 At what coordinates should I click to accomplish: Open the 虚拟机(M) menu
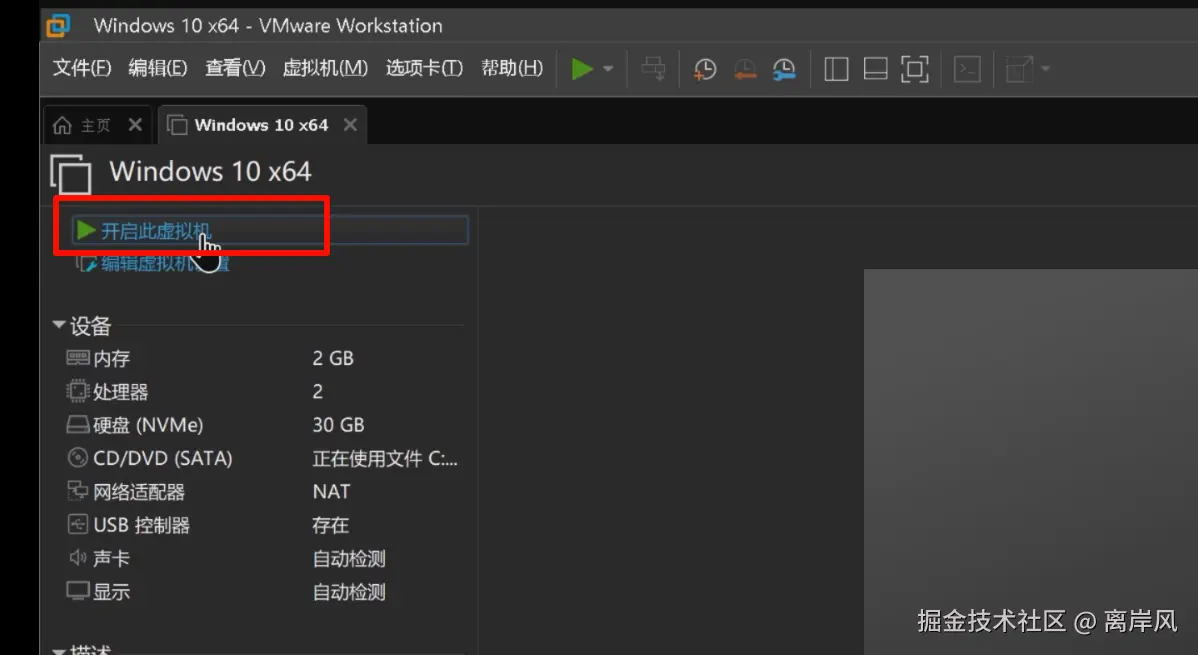325,68
